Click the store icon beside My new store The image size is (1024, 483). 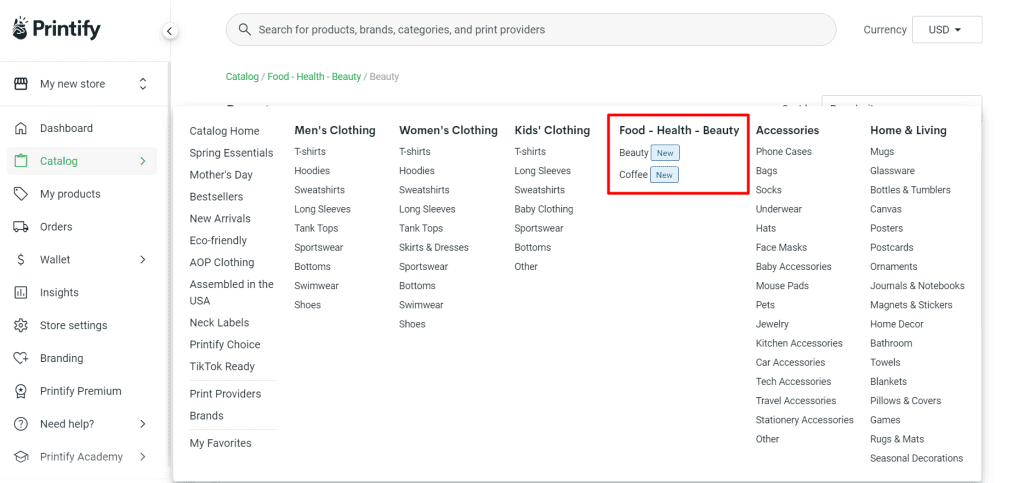(x=21, y=84)
